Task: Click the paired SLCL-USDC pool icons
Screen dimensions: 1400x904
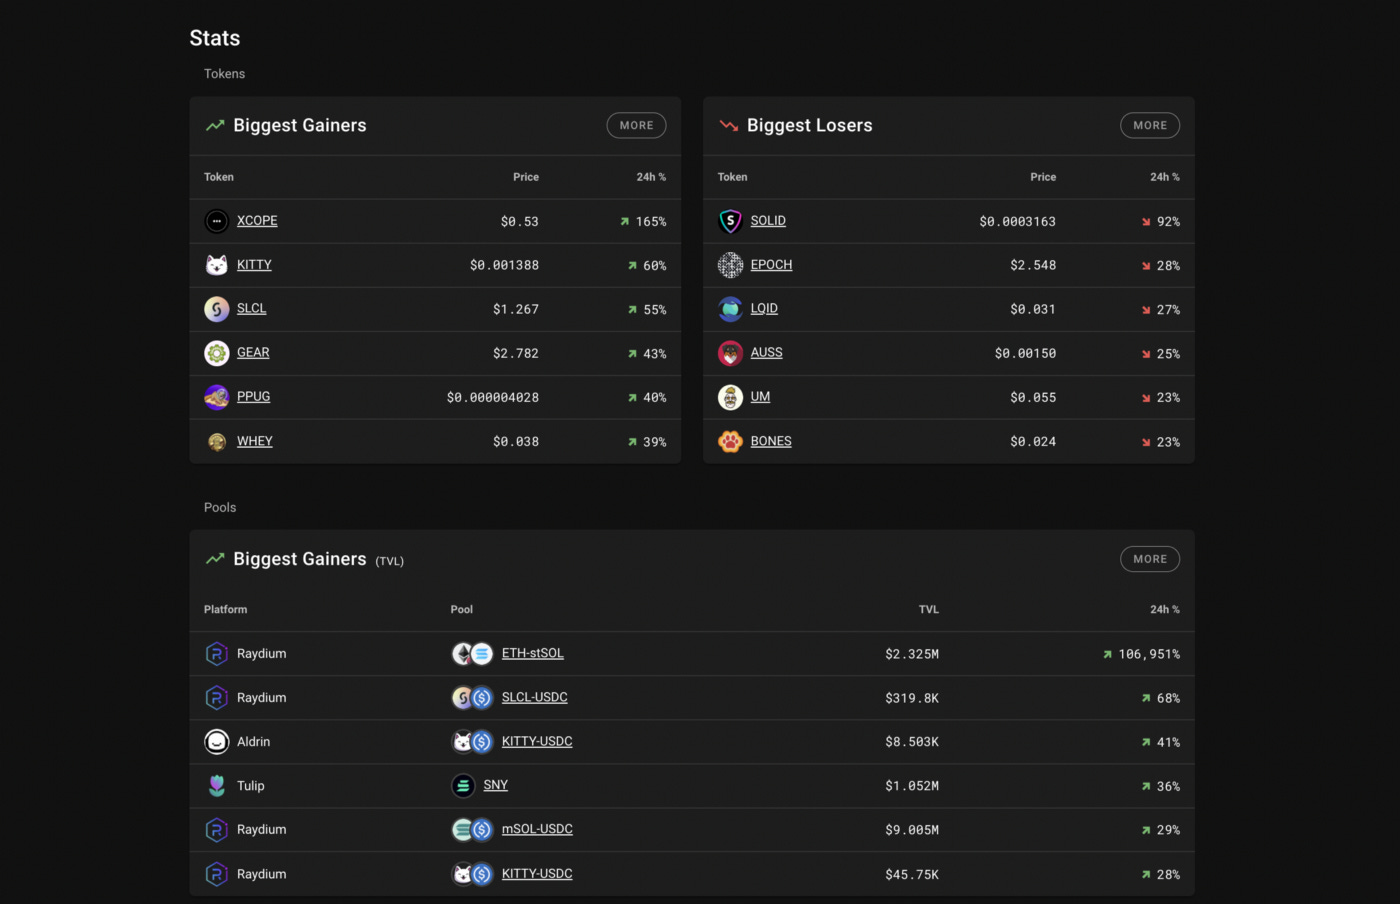Action: pyautogui.click(x=471, y=697)
